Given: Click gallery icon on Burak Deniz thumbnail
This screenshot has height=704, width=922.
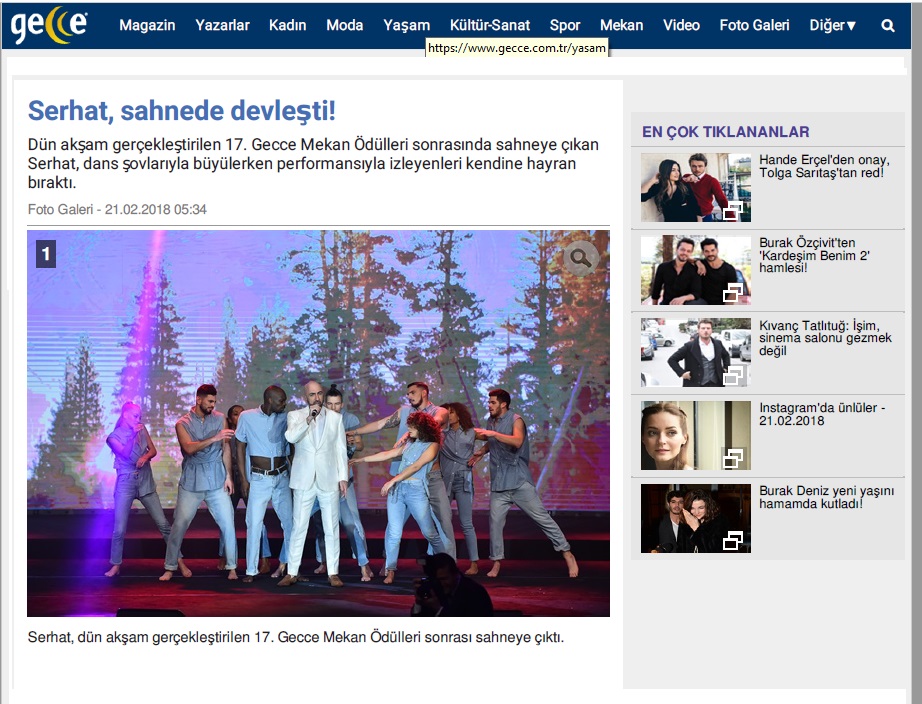Looking at the screenshot, I should [x=733, y=540].
